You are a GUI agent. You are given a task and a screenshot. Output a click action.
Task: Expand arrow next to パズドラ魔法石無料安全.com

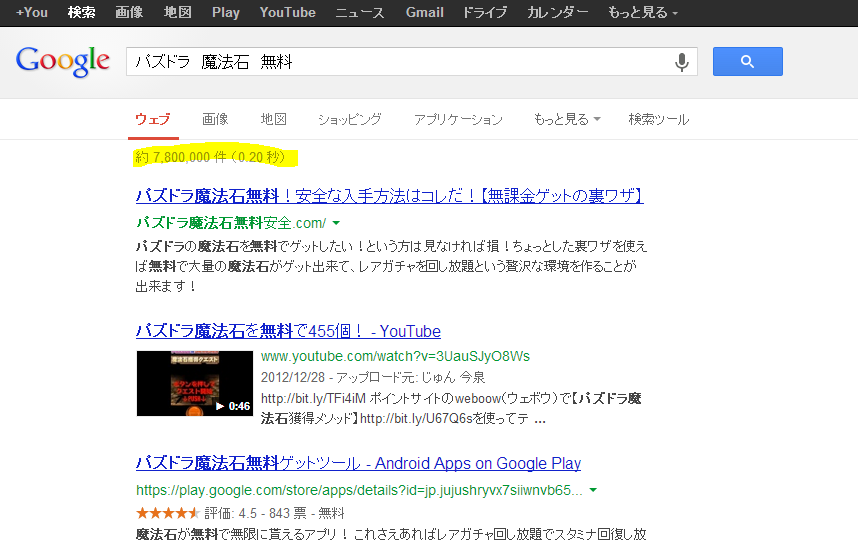pos(337,223)
